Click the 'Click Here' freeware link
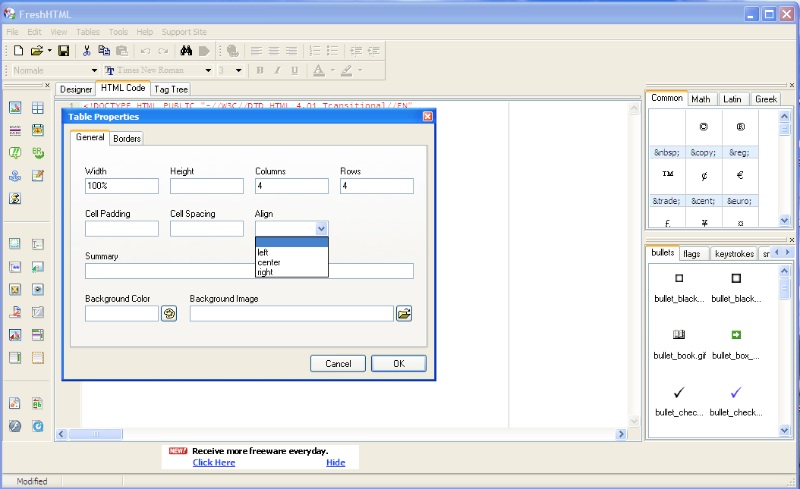Viewport: 800px width, 489px height. point(214,463)
